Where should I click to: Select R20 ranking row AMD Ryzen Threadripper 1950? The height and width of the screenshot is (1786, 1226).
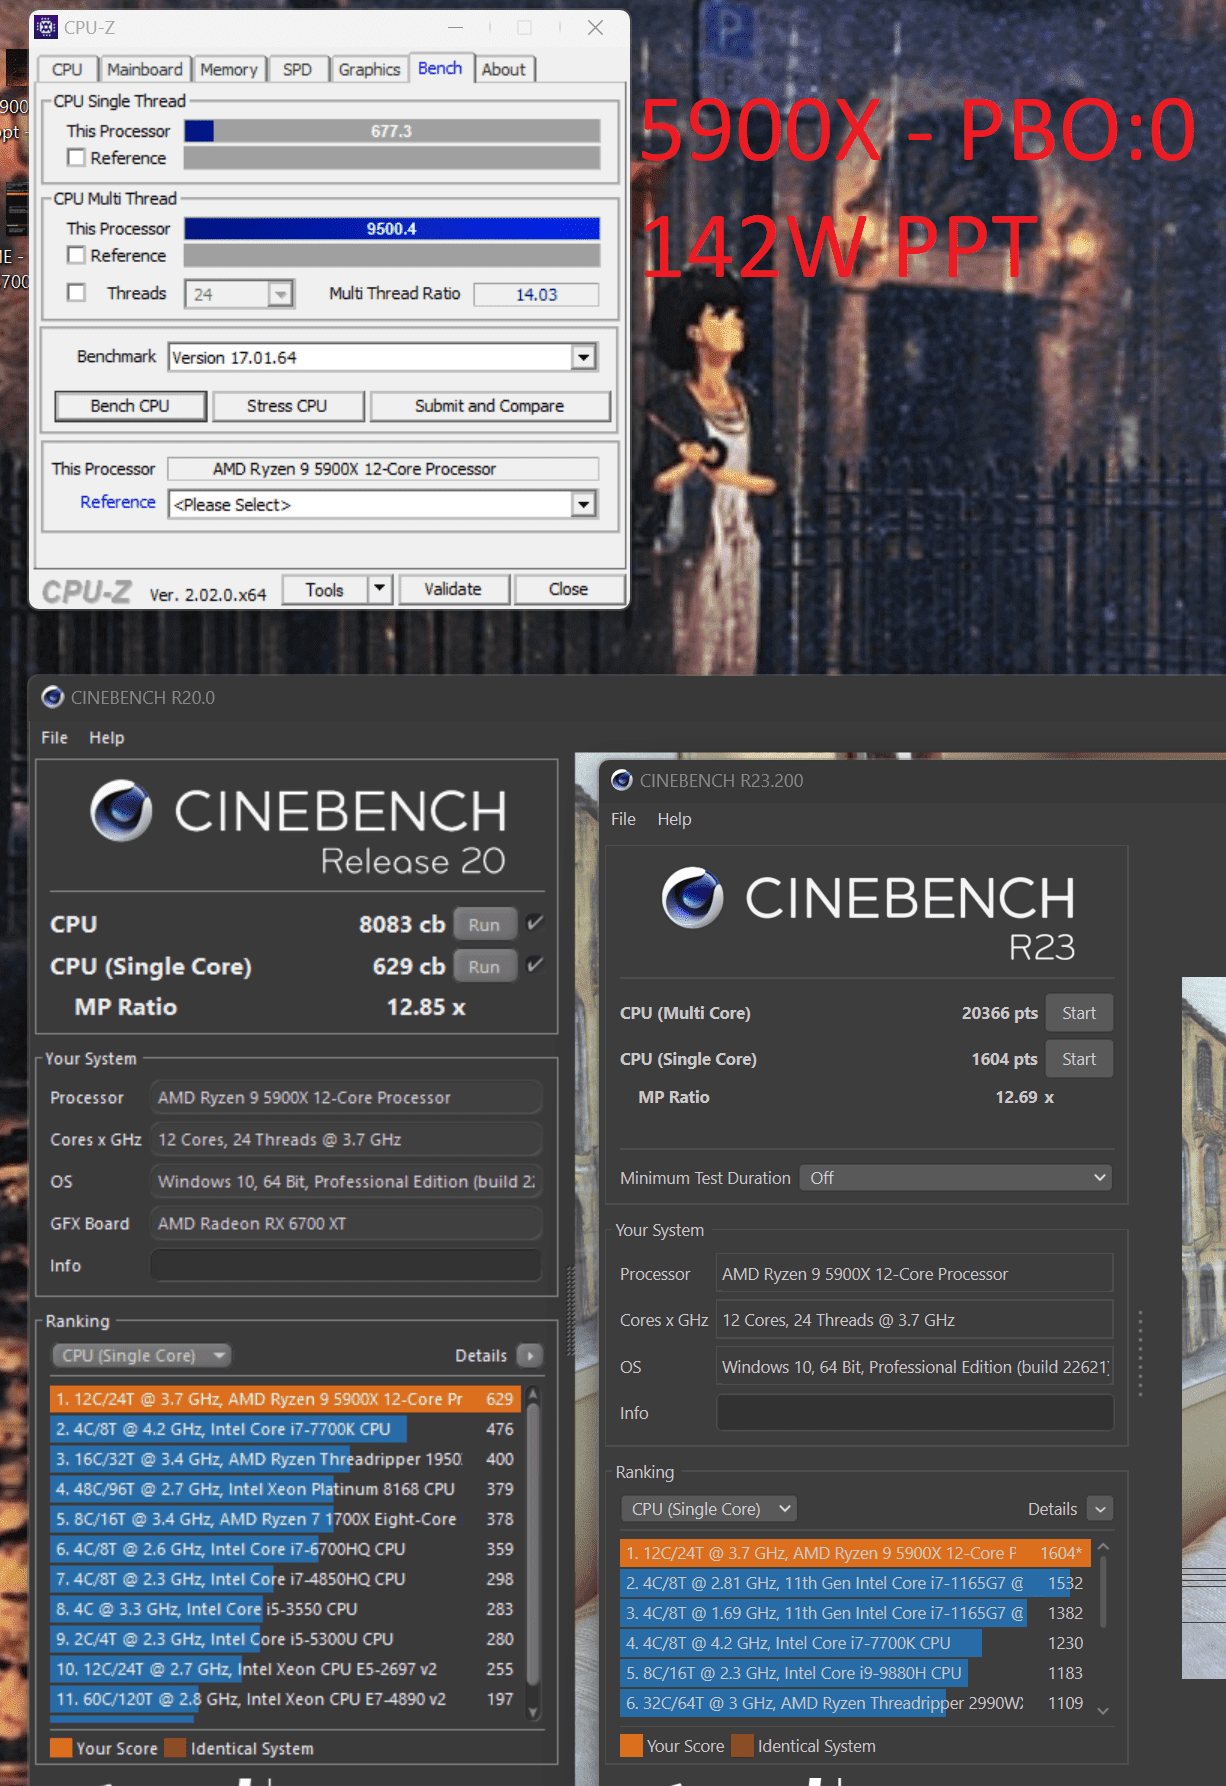point(285,1459)
